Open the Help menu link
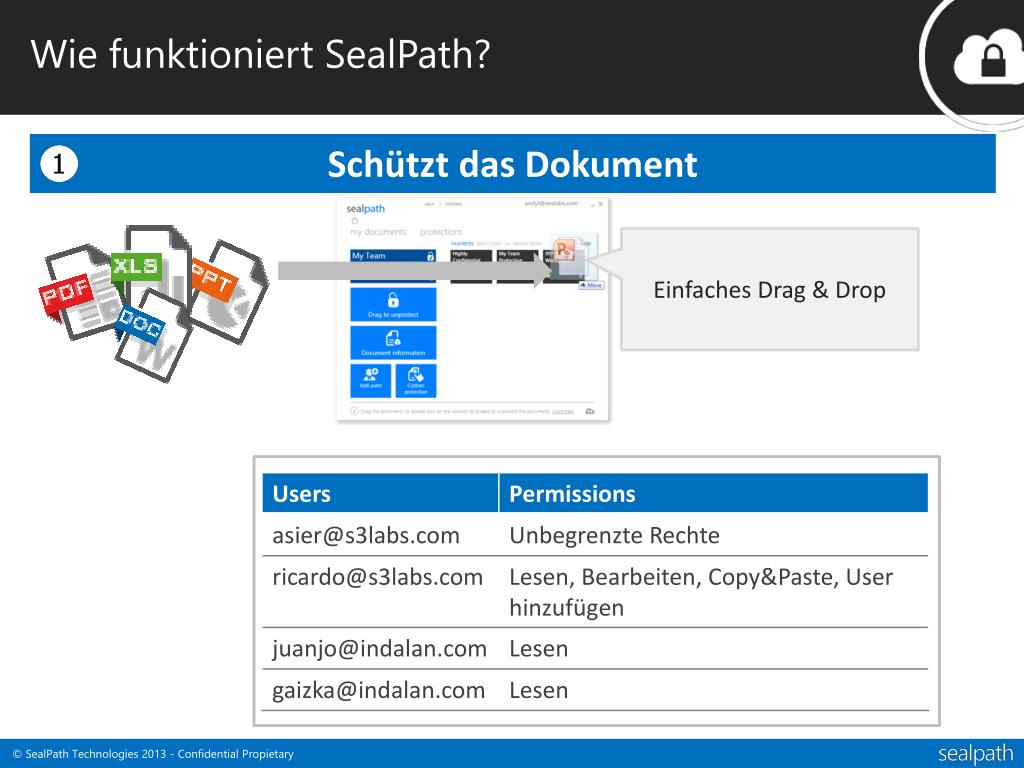This screenshot has height=768, width=1024. click(429, 204)
